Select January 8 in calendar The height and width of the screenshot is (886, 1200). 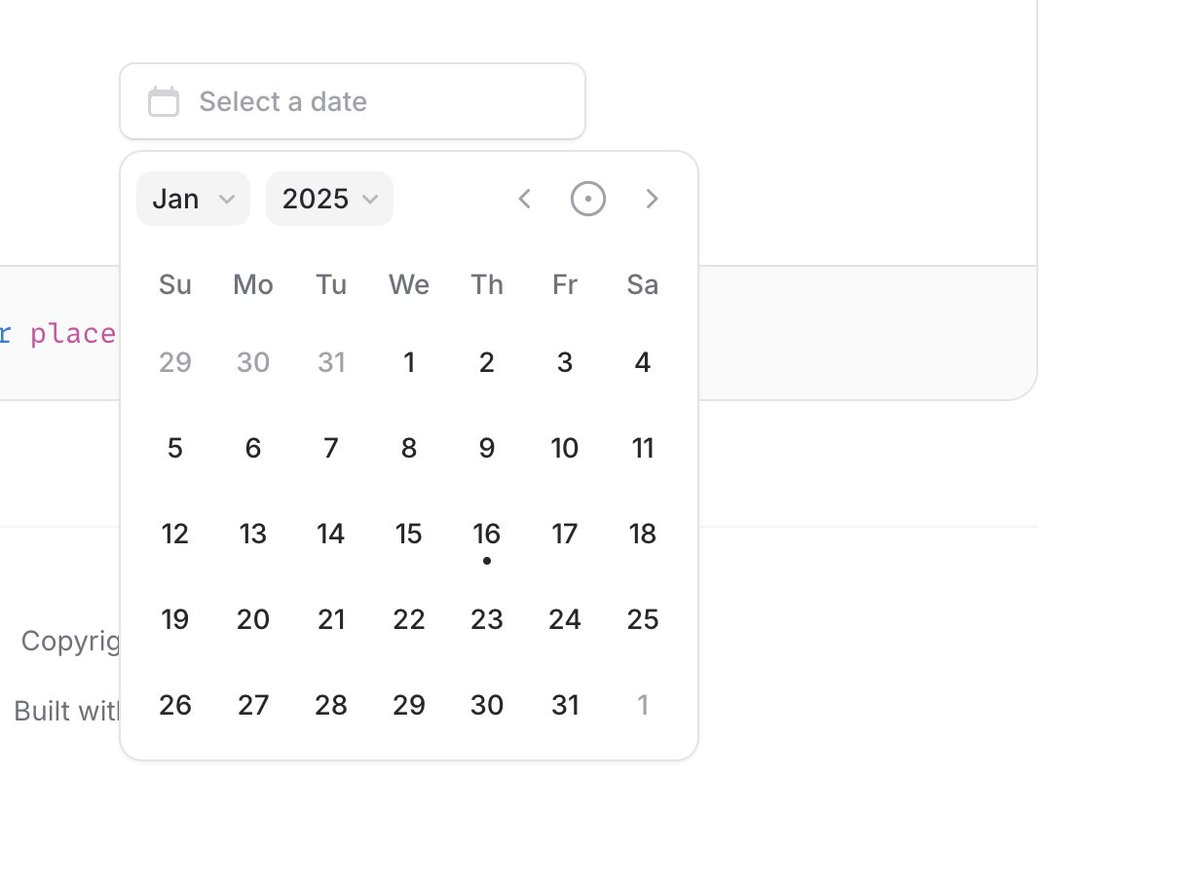click(x=409, y=448)
